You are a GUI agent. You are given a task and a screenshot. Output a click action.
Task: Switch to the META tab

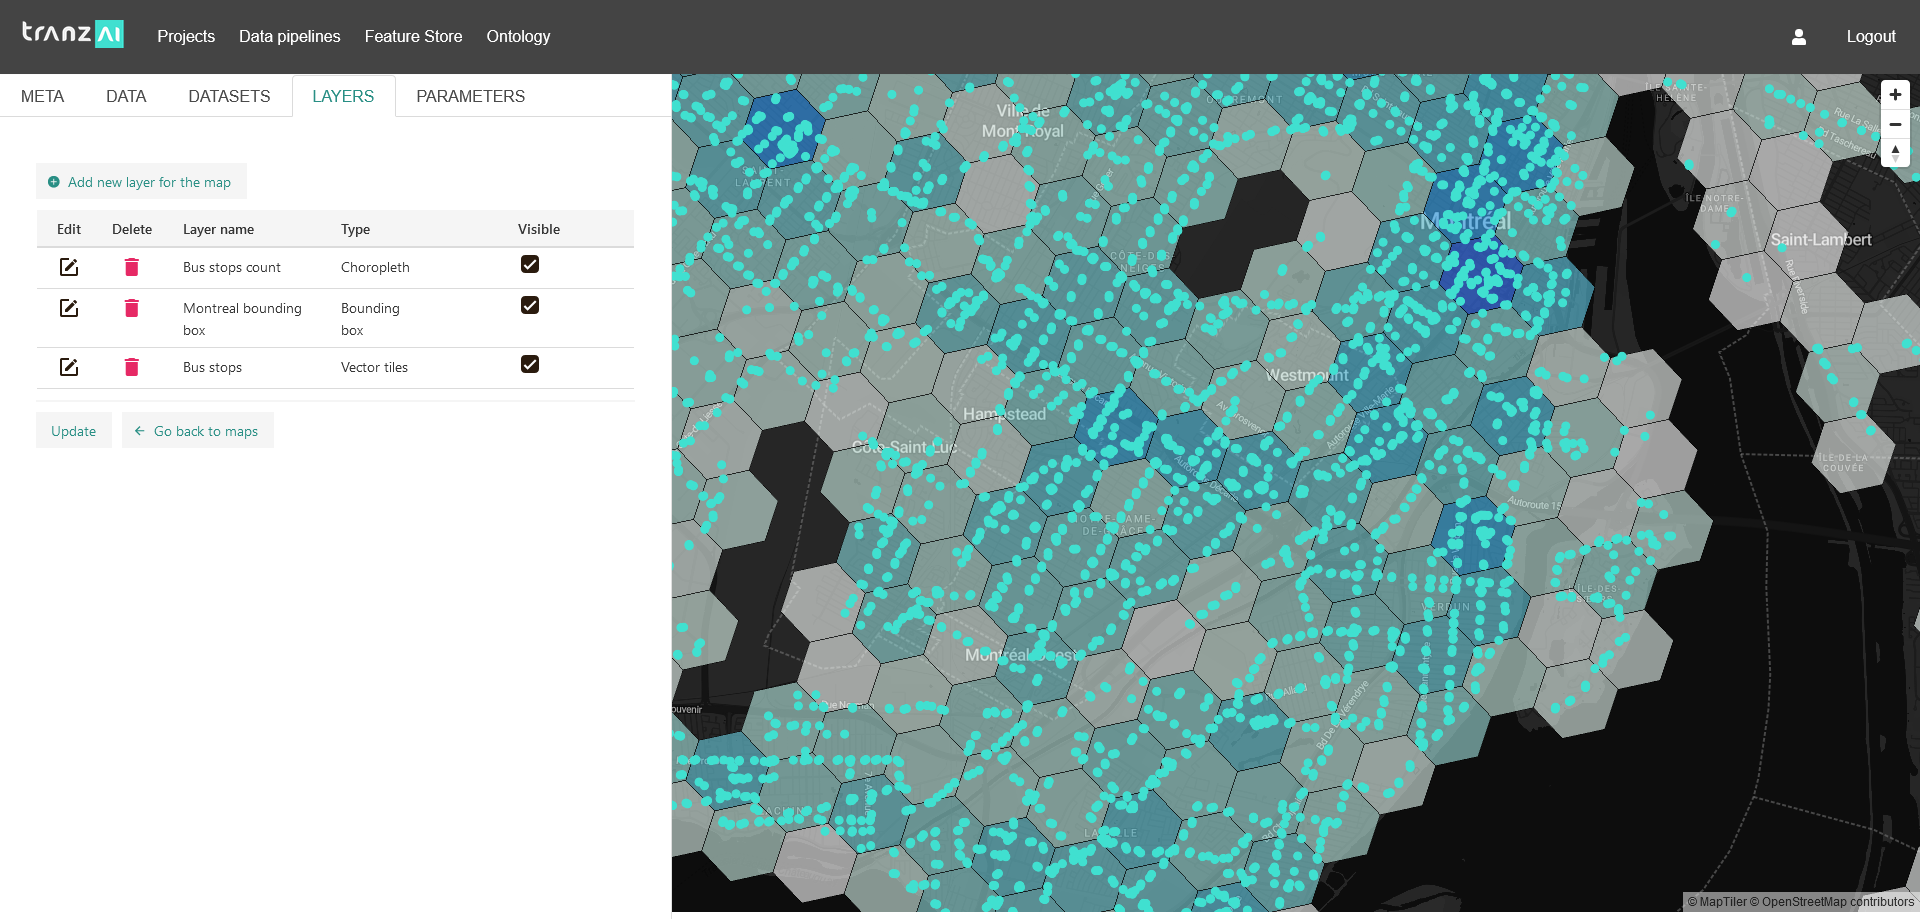point(42,96)
